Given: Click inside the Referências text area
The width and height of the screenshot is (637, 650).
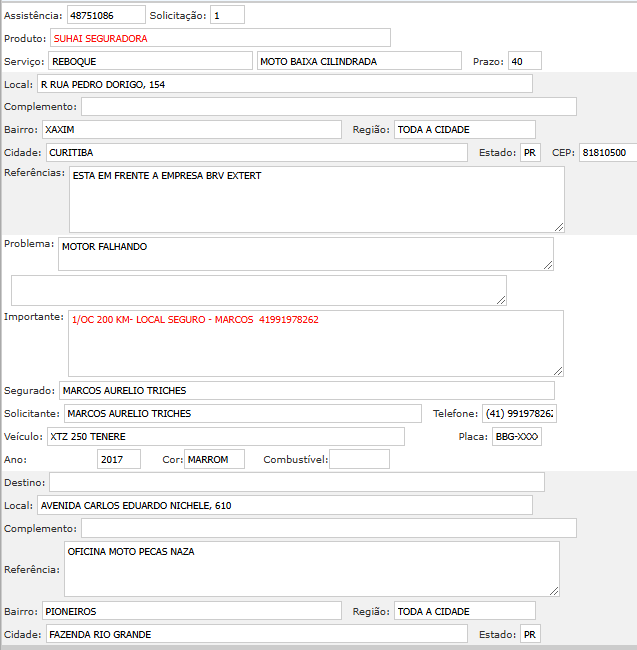Looking at the screenshot, I should click(x=316, y=199).
